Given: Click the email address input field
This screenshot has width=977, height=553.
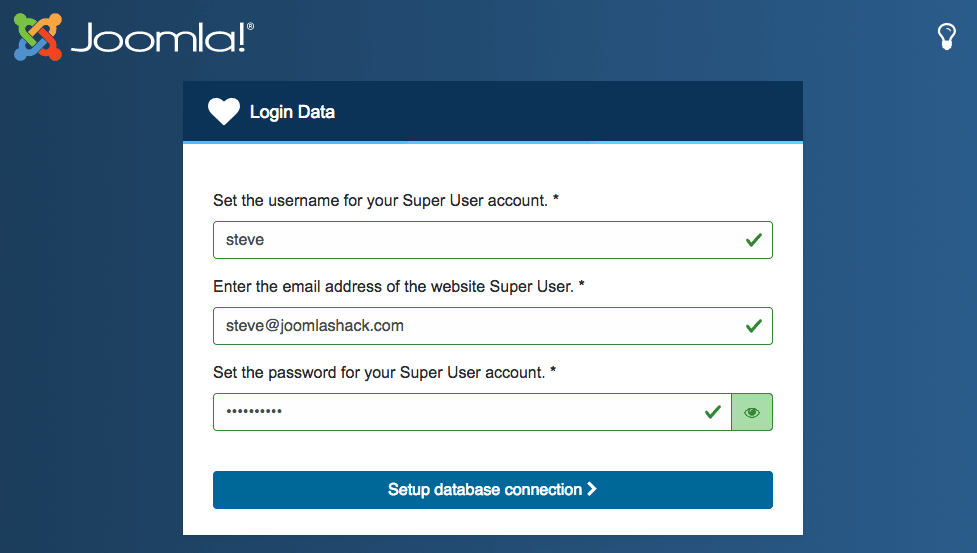Looking at the screenshot, I should point(493,326).
